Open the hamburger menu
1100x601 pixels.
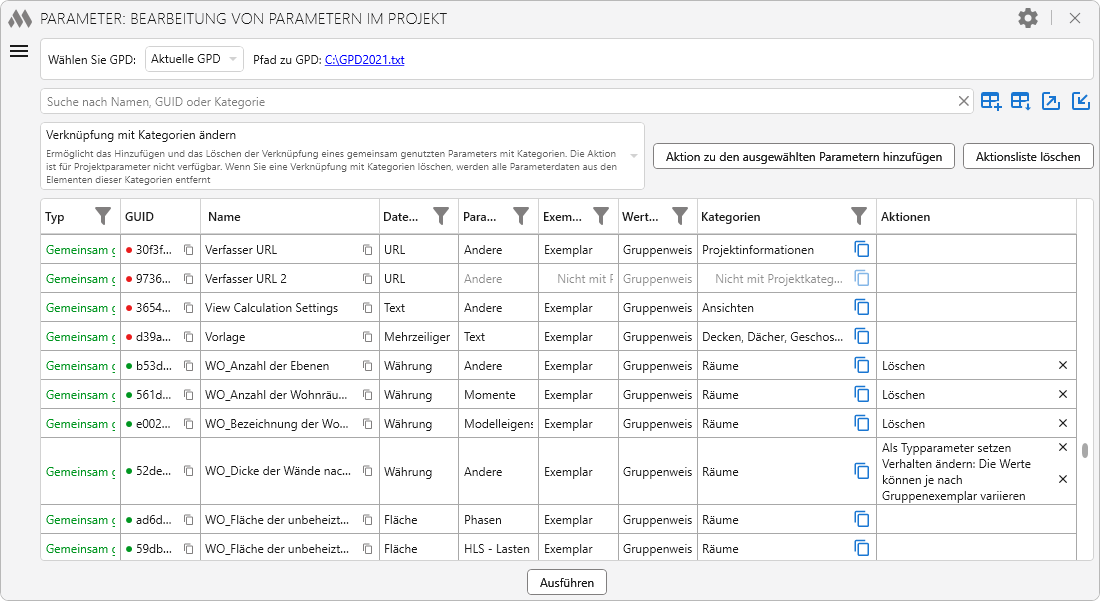pos(18,52)
